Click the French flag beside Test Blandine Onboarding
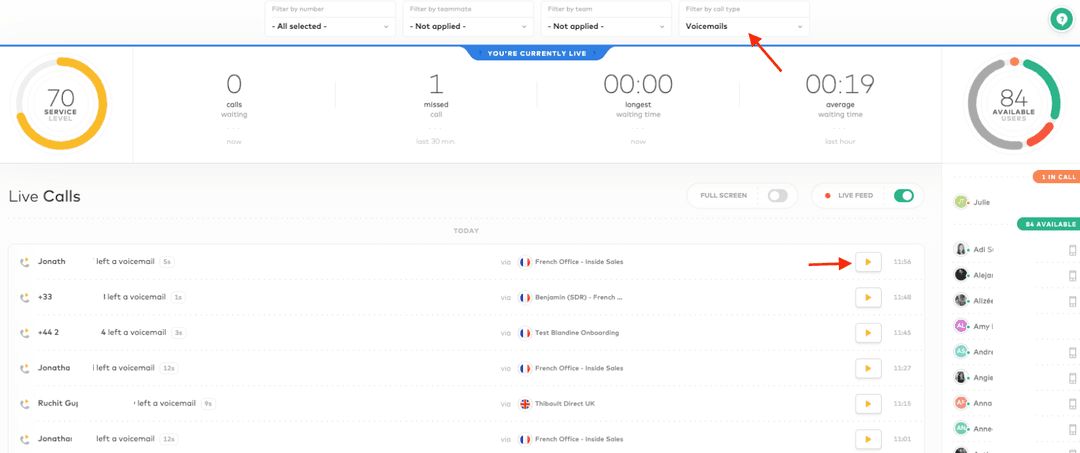 (525, 333)
